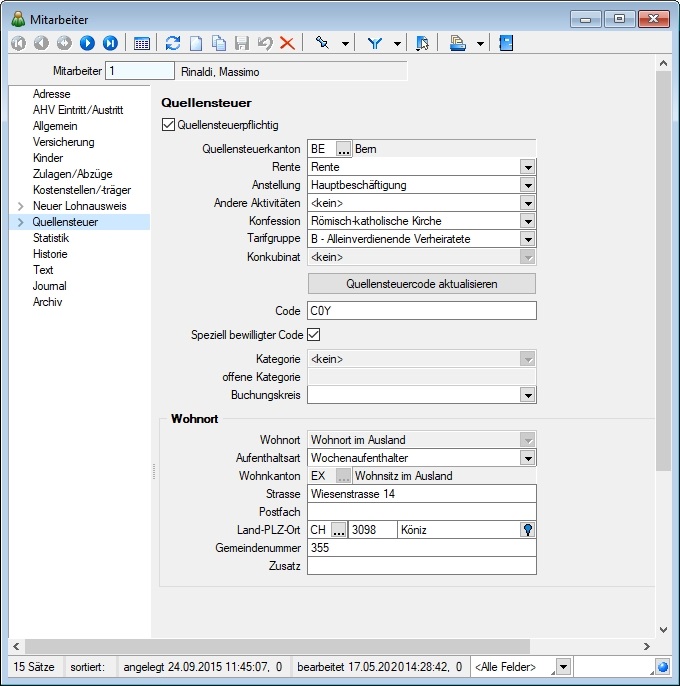Image resolution: width=680 pixels, height=686 pixels.
Task: Click the map pin icon next to Köniz
Action: [x=528, y=530]
